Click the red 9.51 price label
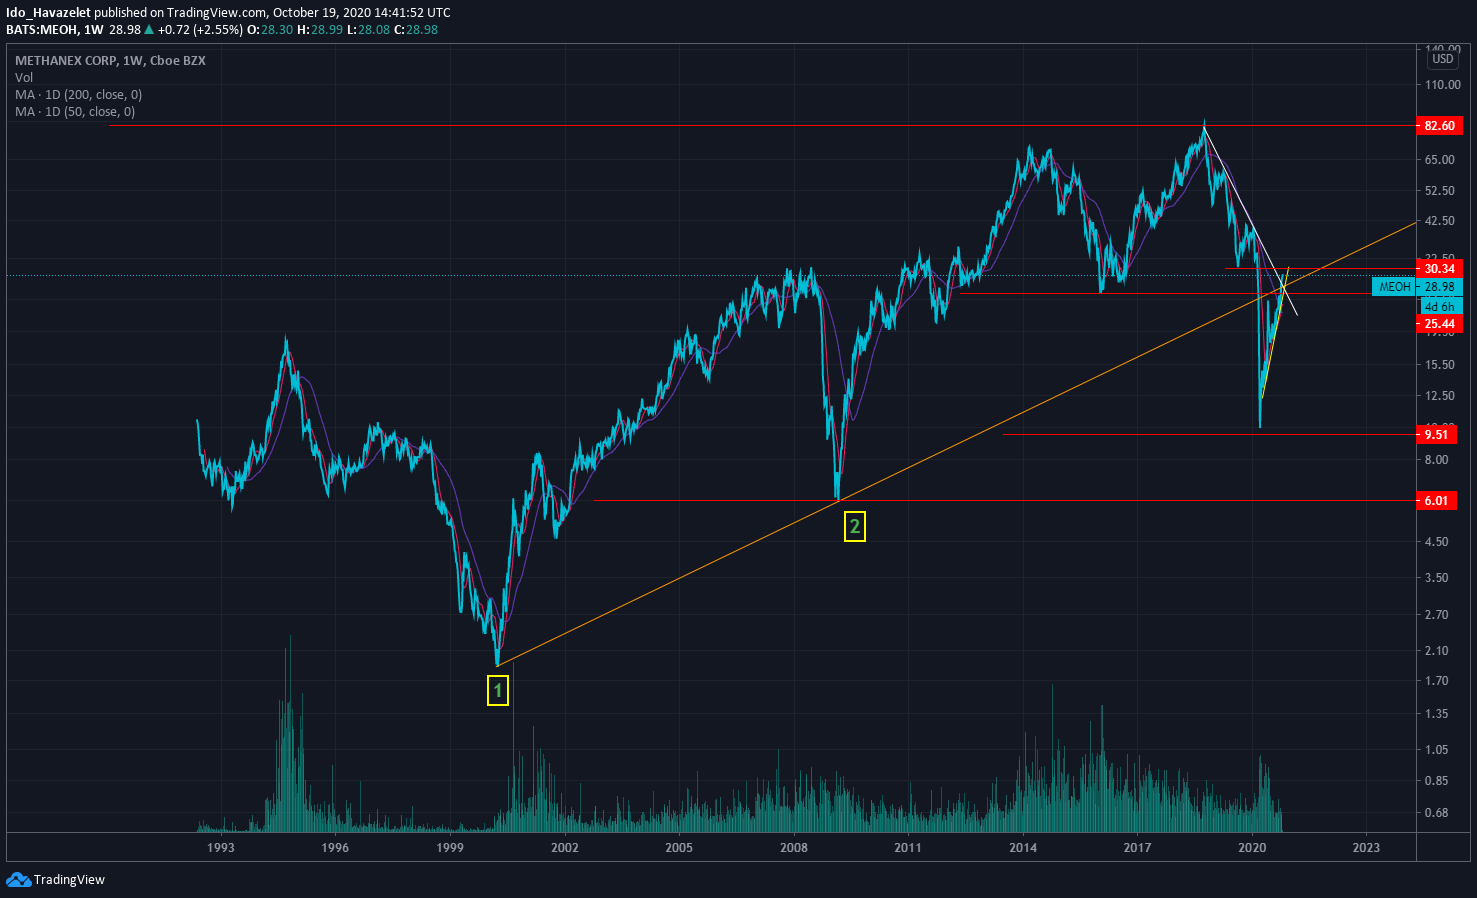This screenshot has width=1477, height=898. pyautogui.click(x=1436, y=435)
